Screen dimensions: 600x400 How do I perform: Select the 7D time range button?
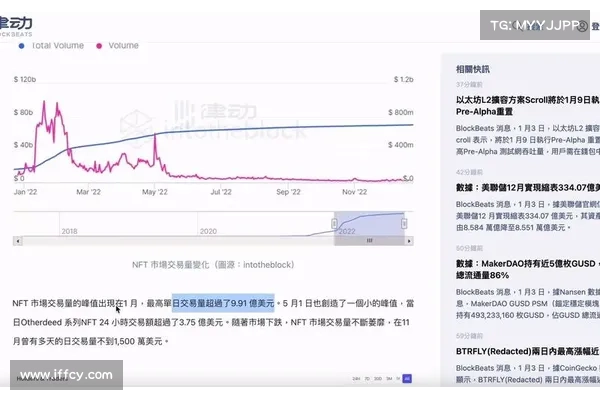pyautogui.click(x=367, y=379)
